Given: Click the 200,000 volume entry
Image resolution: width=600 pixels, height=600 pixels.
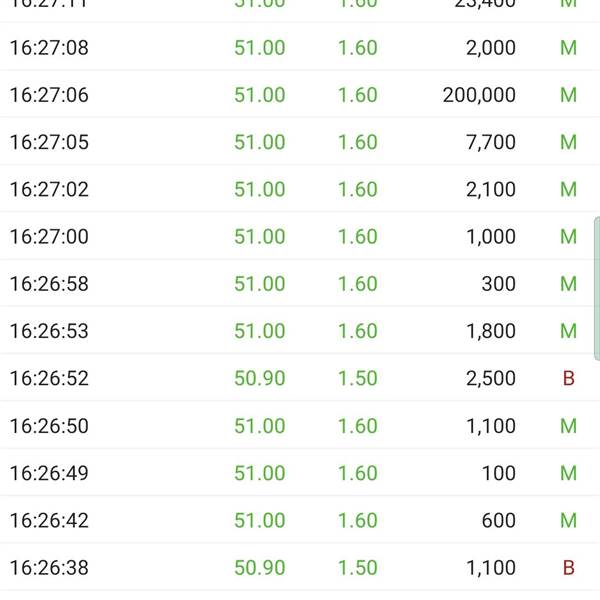Looking at the screenshot, I should pyautogui.click(x=479, y=95).
